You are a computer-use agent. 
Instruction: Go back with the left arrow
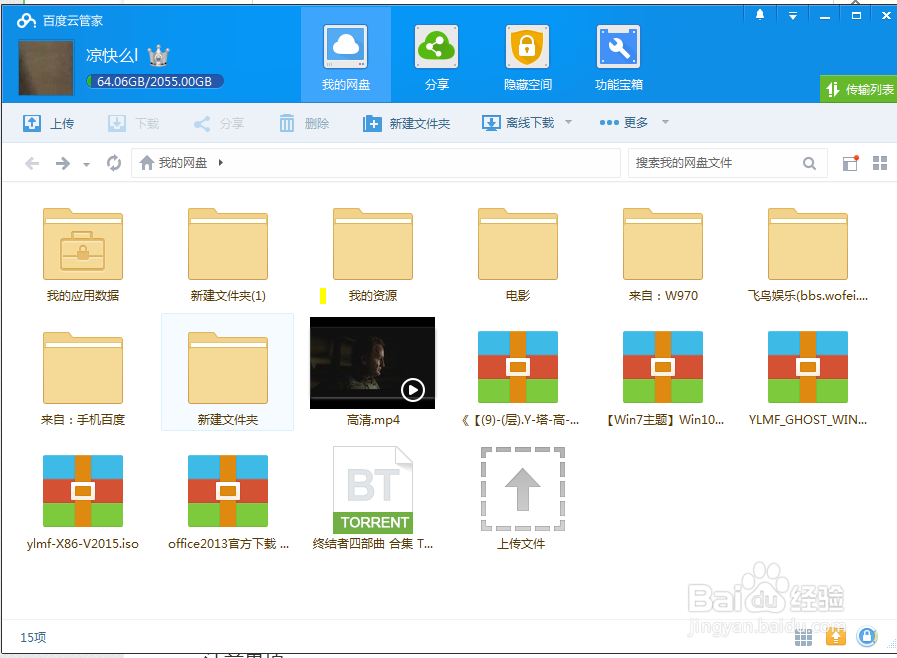(32, 164)
